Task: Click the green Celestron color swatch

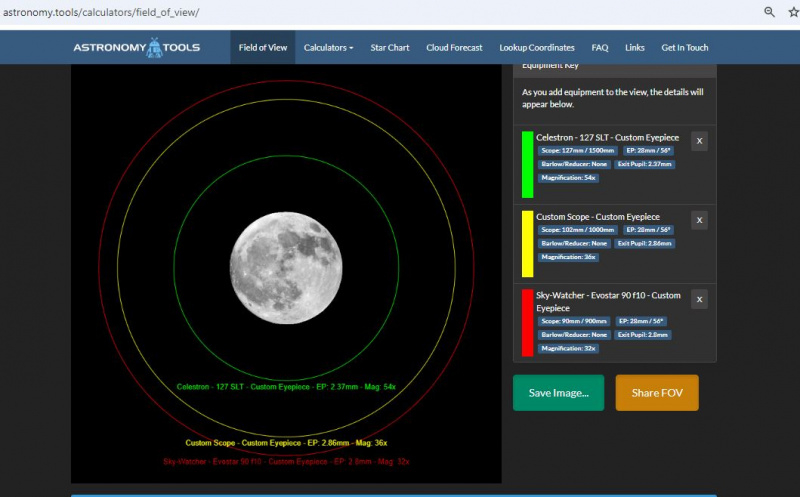Action: 527,164
